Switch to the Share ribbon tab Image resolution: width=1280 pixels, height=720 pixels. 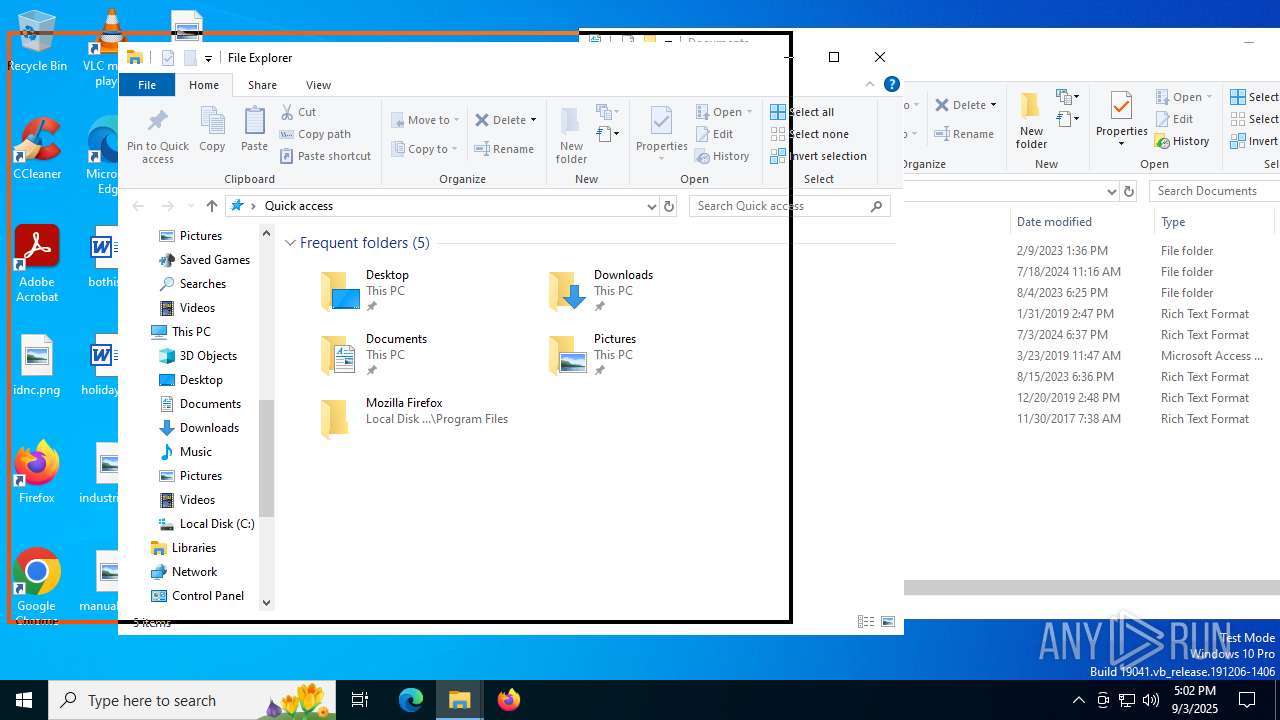[x=262, y=85]
